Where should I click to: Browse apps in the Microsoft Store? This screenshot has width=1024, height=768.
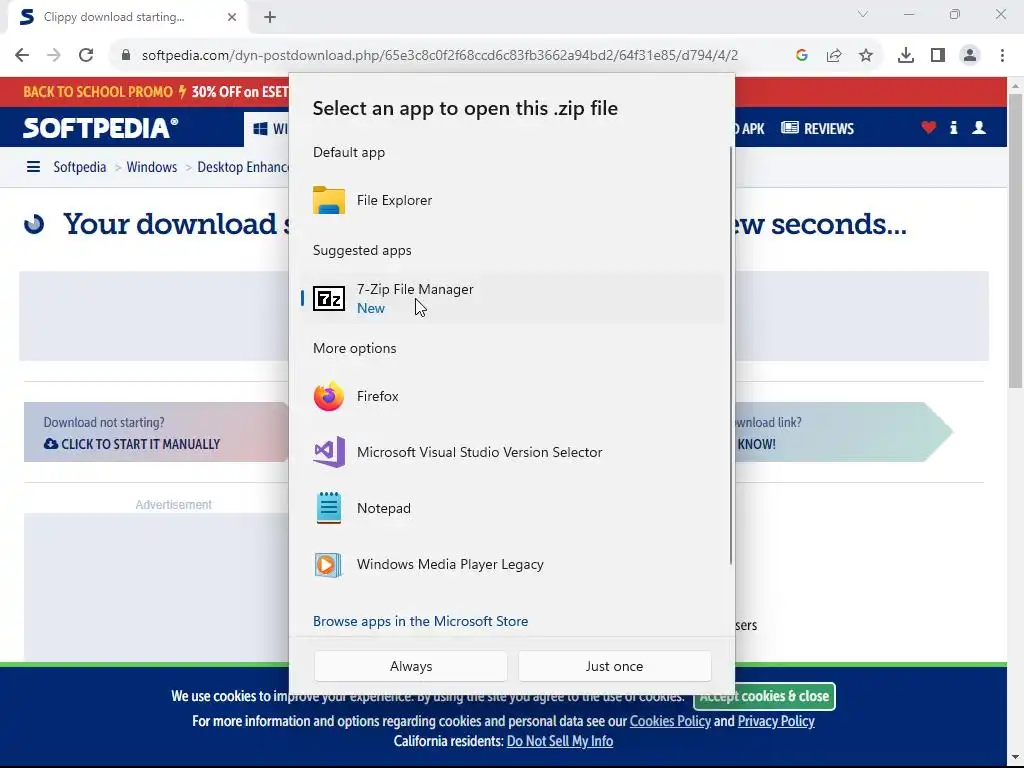(x=421, y=621)
